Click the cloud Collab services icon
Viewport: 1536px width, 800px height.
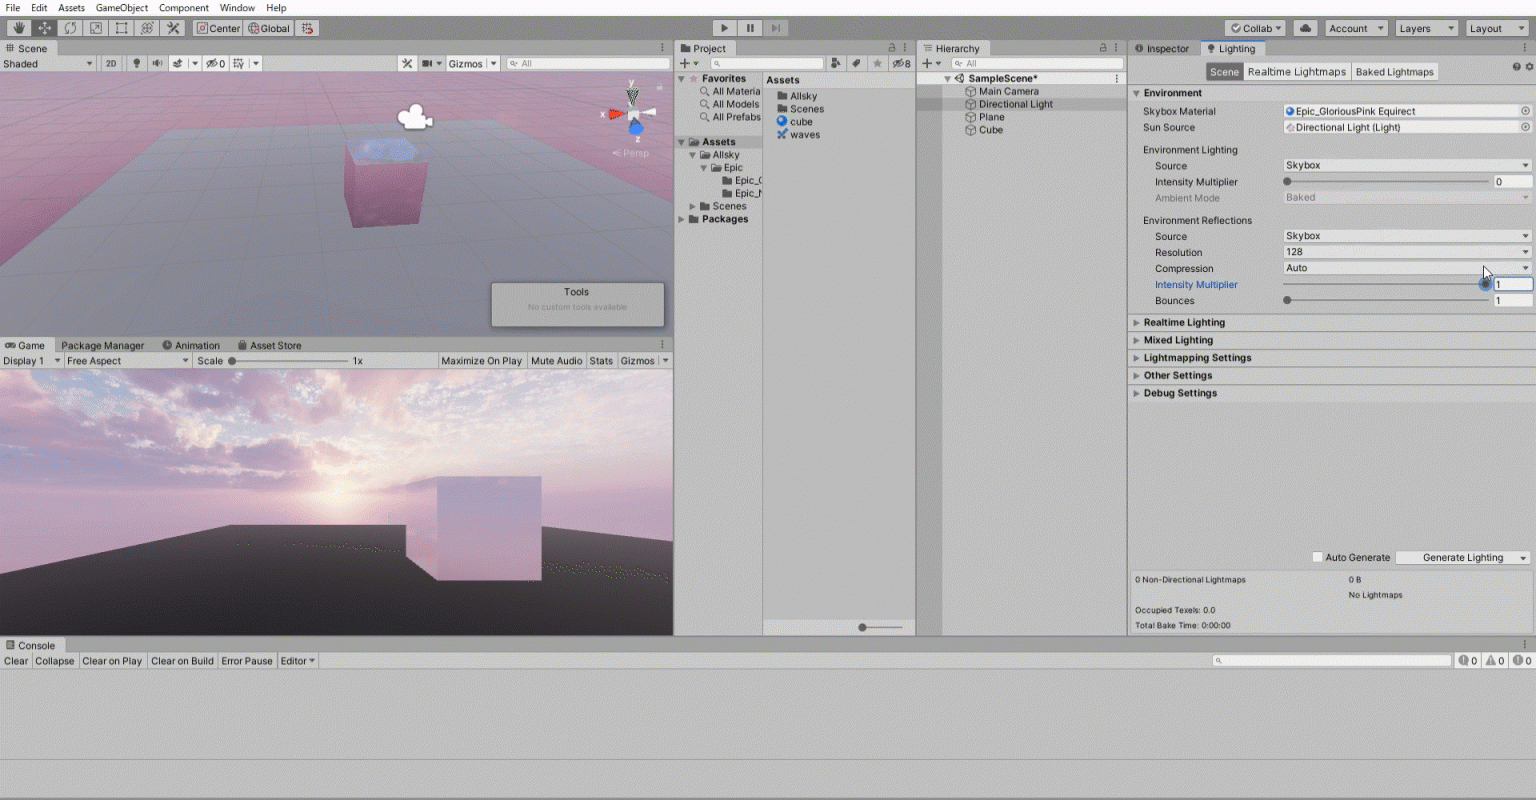(1305, 27)
